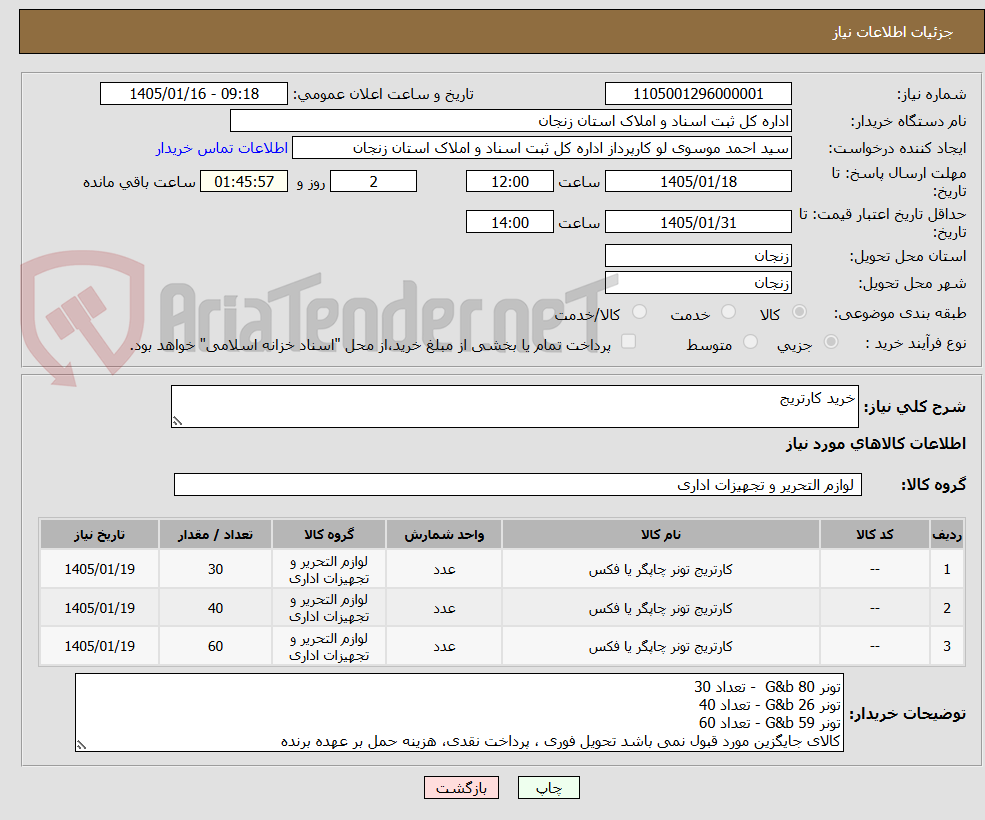985x820 pixels.
Task: Choose the متوسط purchase type radio
Action: [x=750, y=342]
